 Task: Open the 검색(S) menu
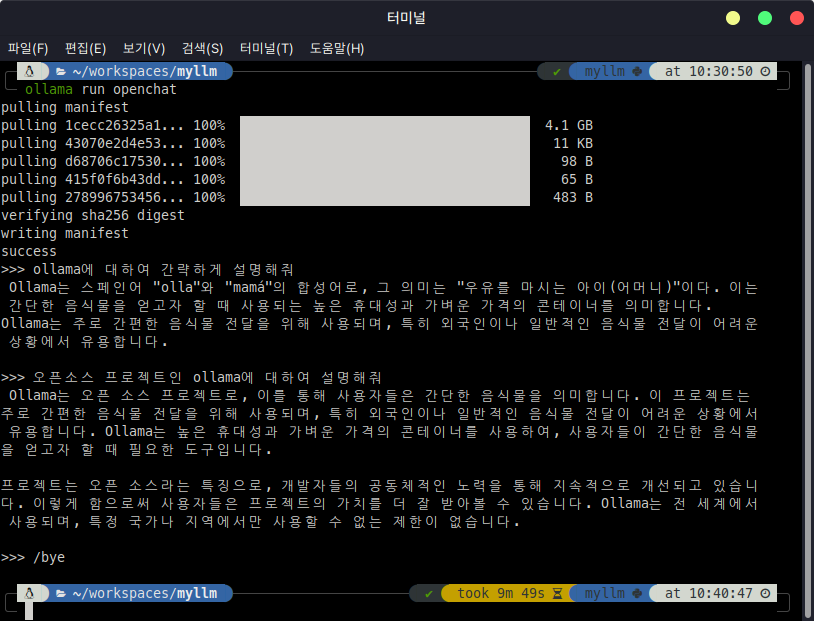[x=202, y=49]
